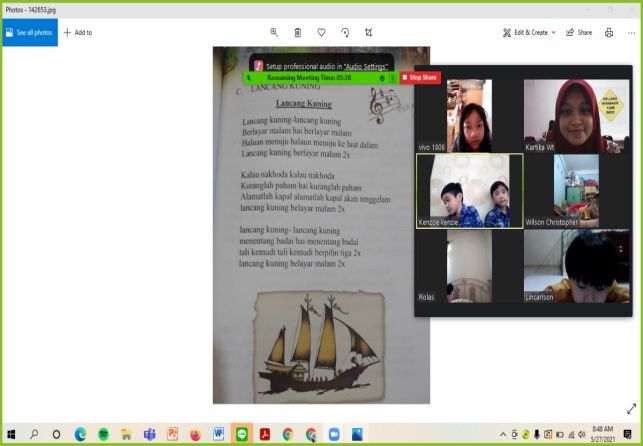Open the Chrome icon beside Acrobat in taskbar

click(x=288, y=434)
